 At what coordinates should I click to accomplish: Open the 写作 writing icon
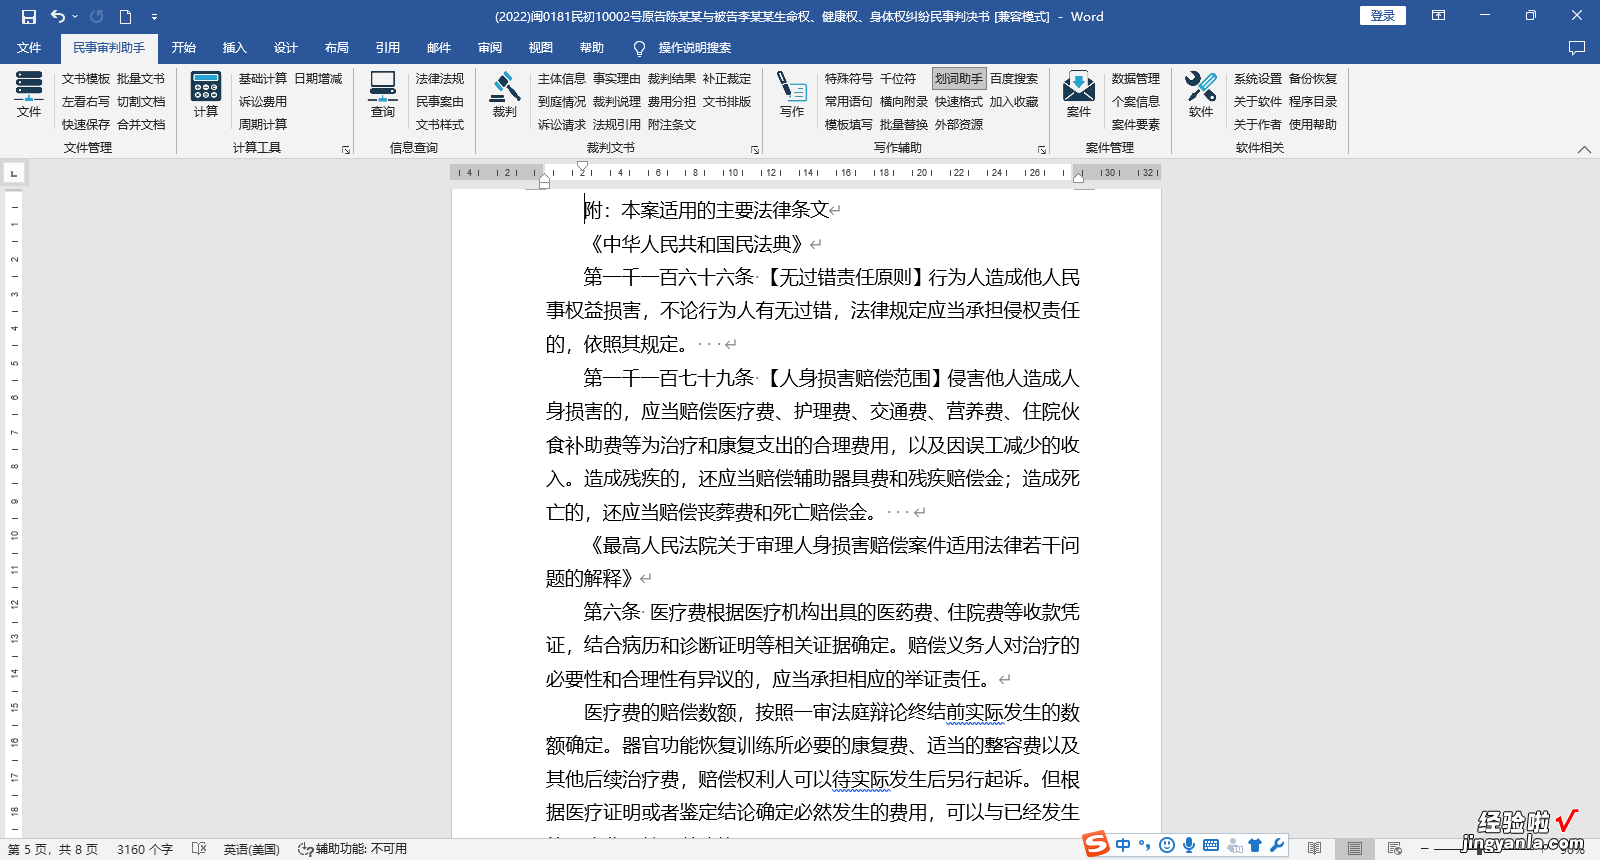pyautogui.click(x=792, y=95)
